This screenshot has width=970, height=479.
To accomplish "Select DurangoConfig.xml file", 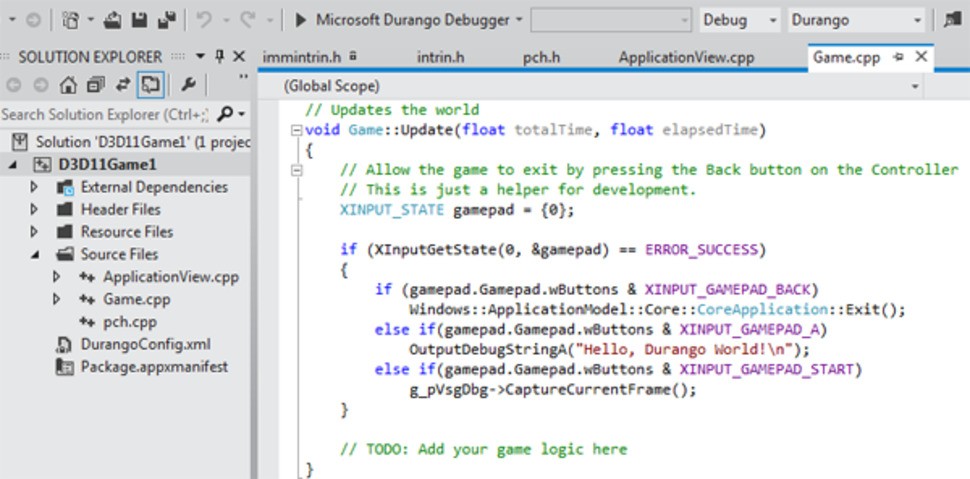I will (145, 344).
